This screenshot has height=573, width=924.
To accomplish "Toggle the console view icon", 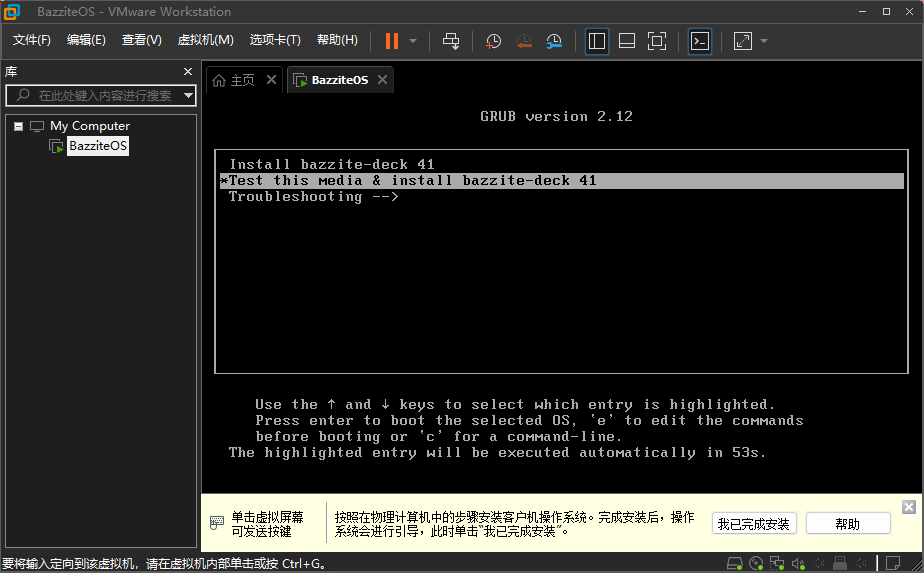I will coord(699,41).
